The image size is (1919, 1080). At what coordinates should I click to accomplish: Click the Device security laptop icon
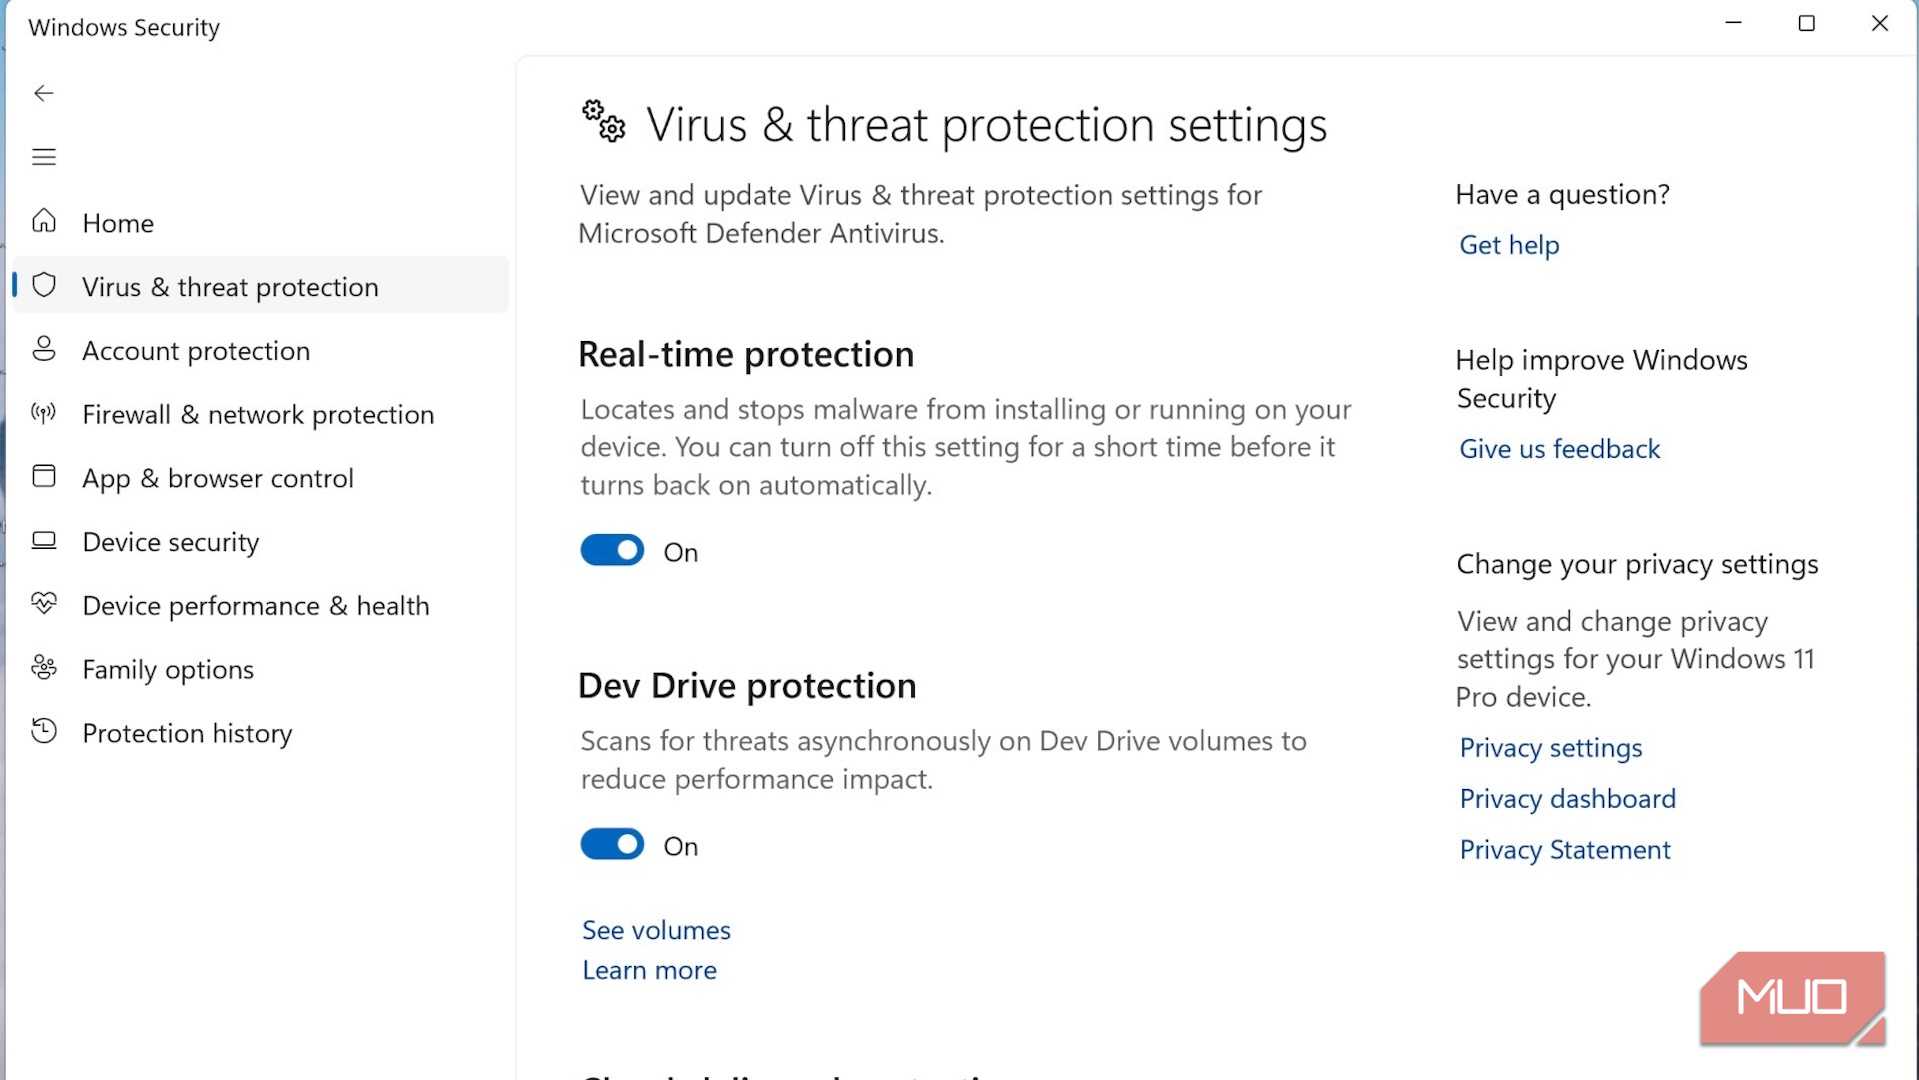(x=44, y=541)
